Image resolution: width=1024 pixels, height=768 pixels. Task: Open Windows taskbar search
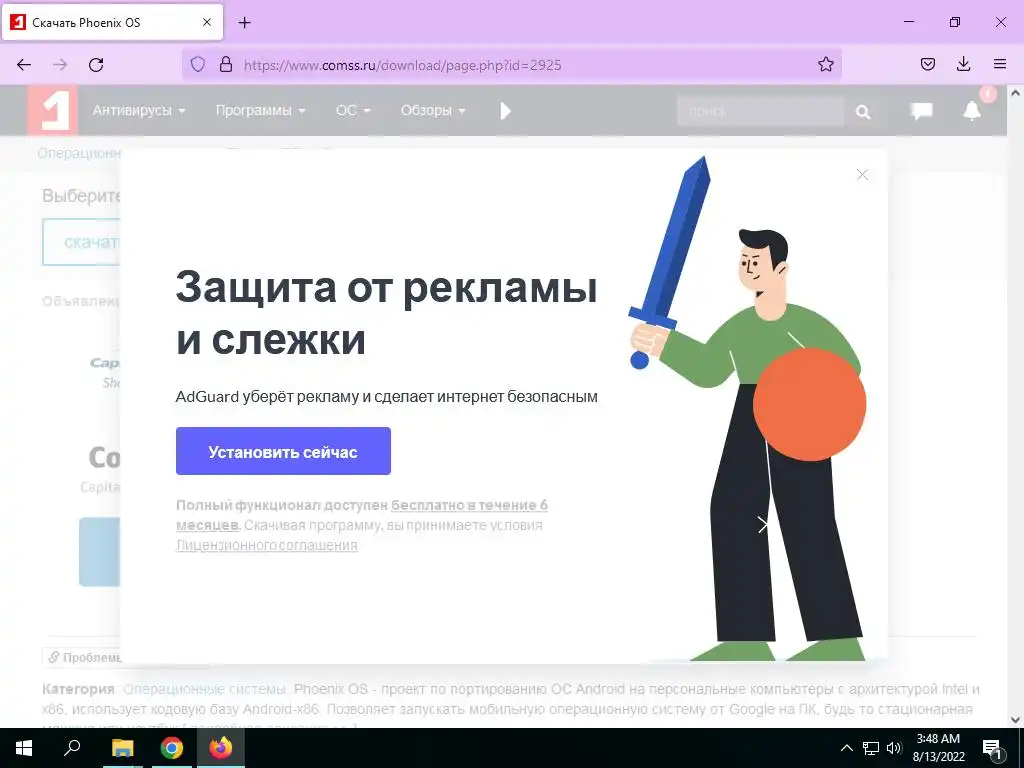[72, 748]
